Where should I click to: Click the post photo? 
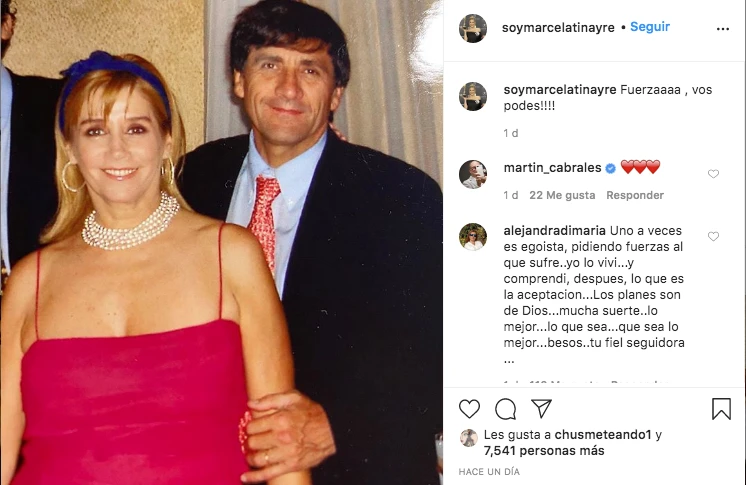[x=221, y=242]
